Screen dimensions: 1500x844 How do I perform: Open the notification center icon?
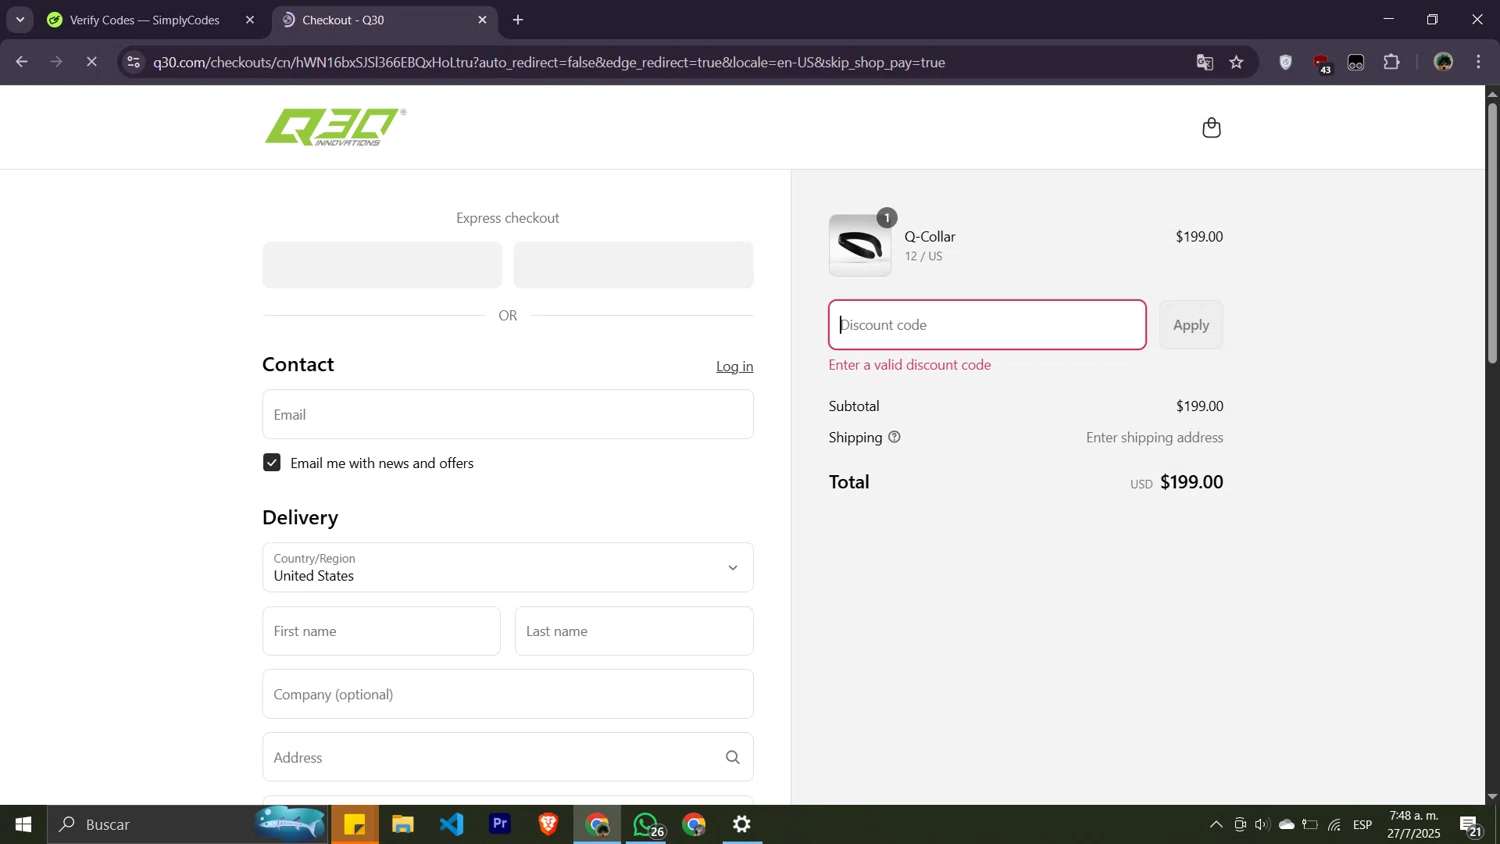(1471, 826)
